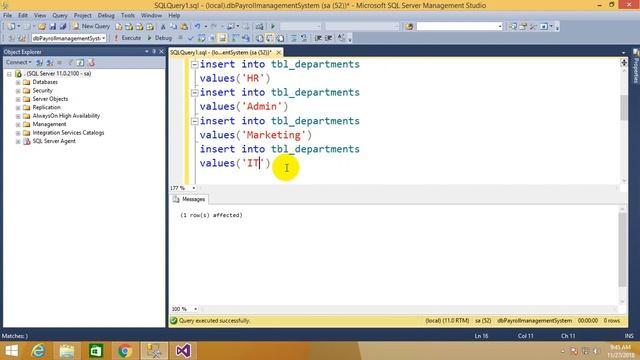Expand the Databases folder
This screenshot has height=360, width=640.
coord(18,82)
